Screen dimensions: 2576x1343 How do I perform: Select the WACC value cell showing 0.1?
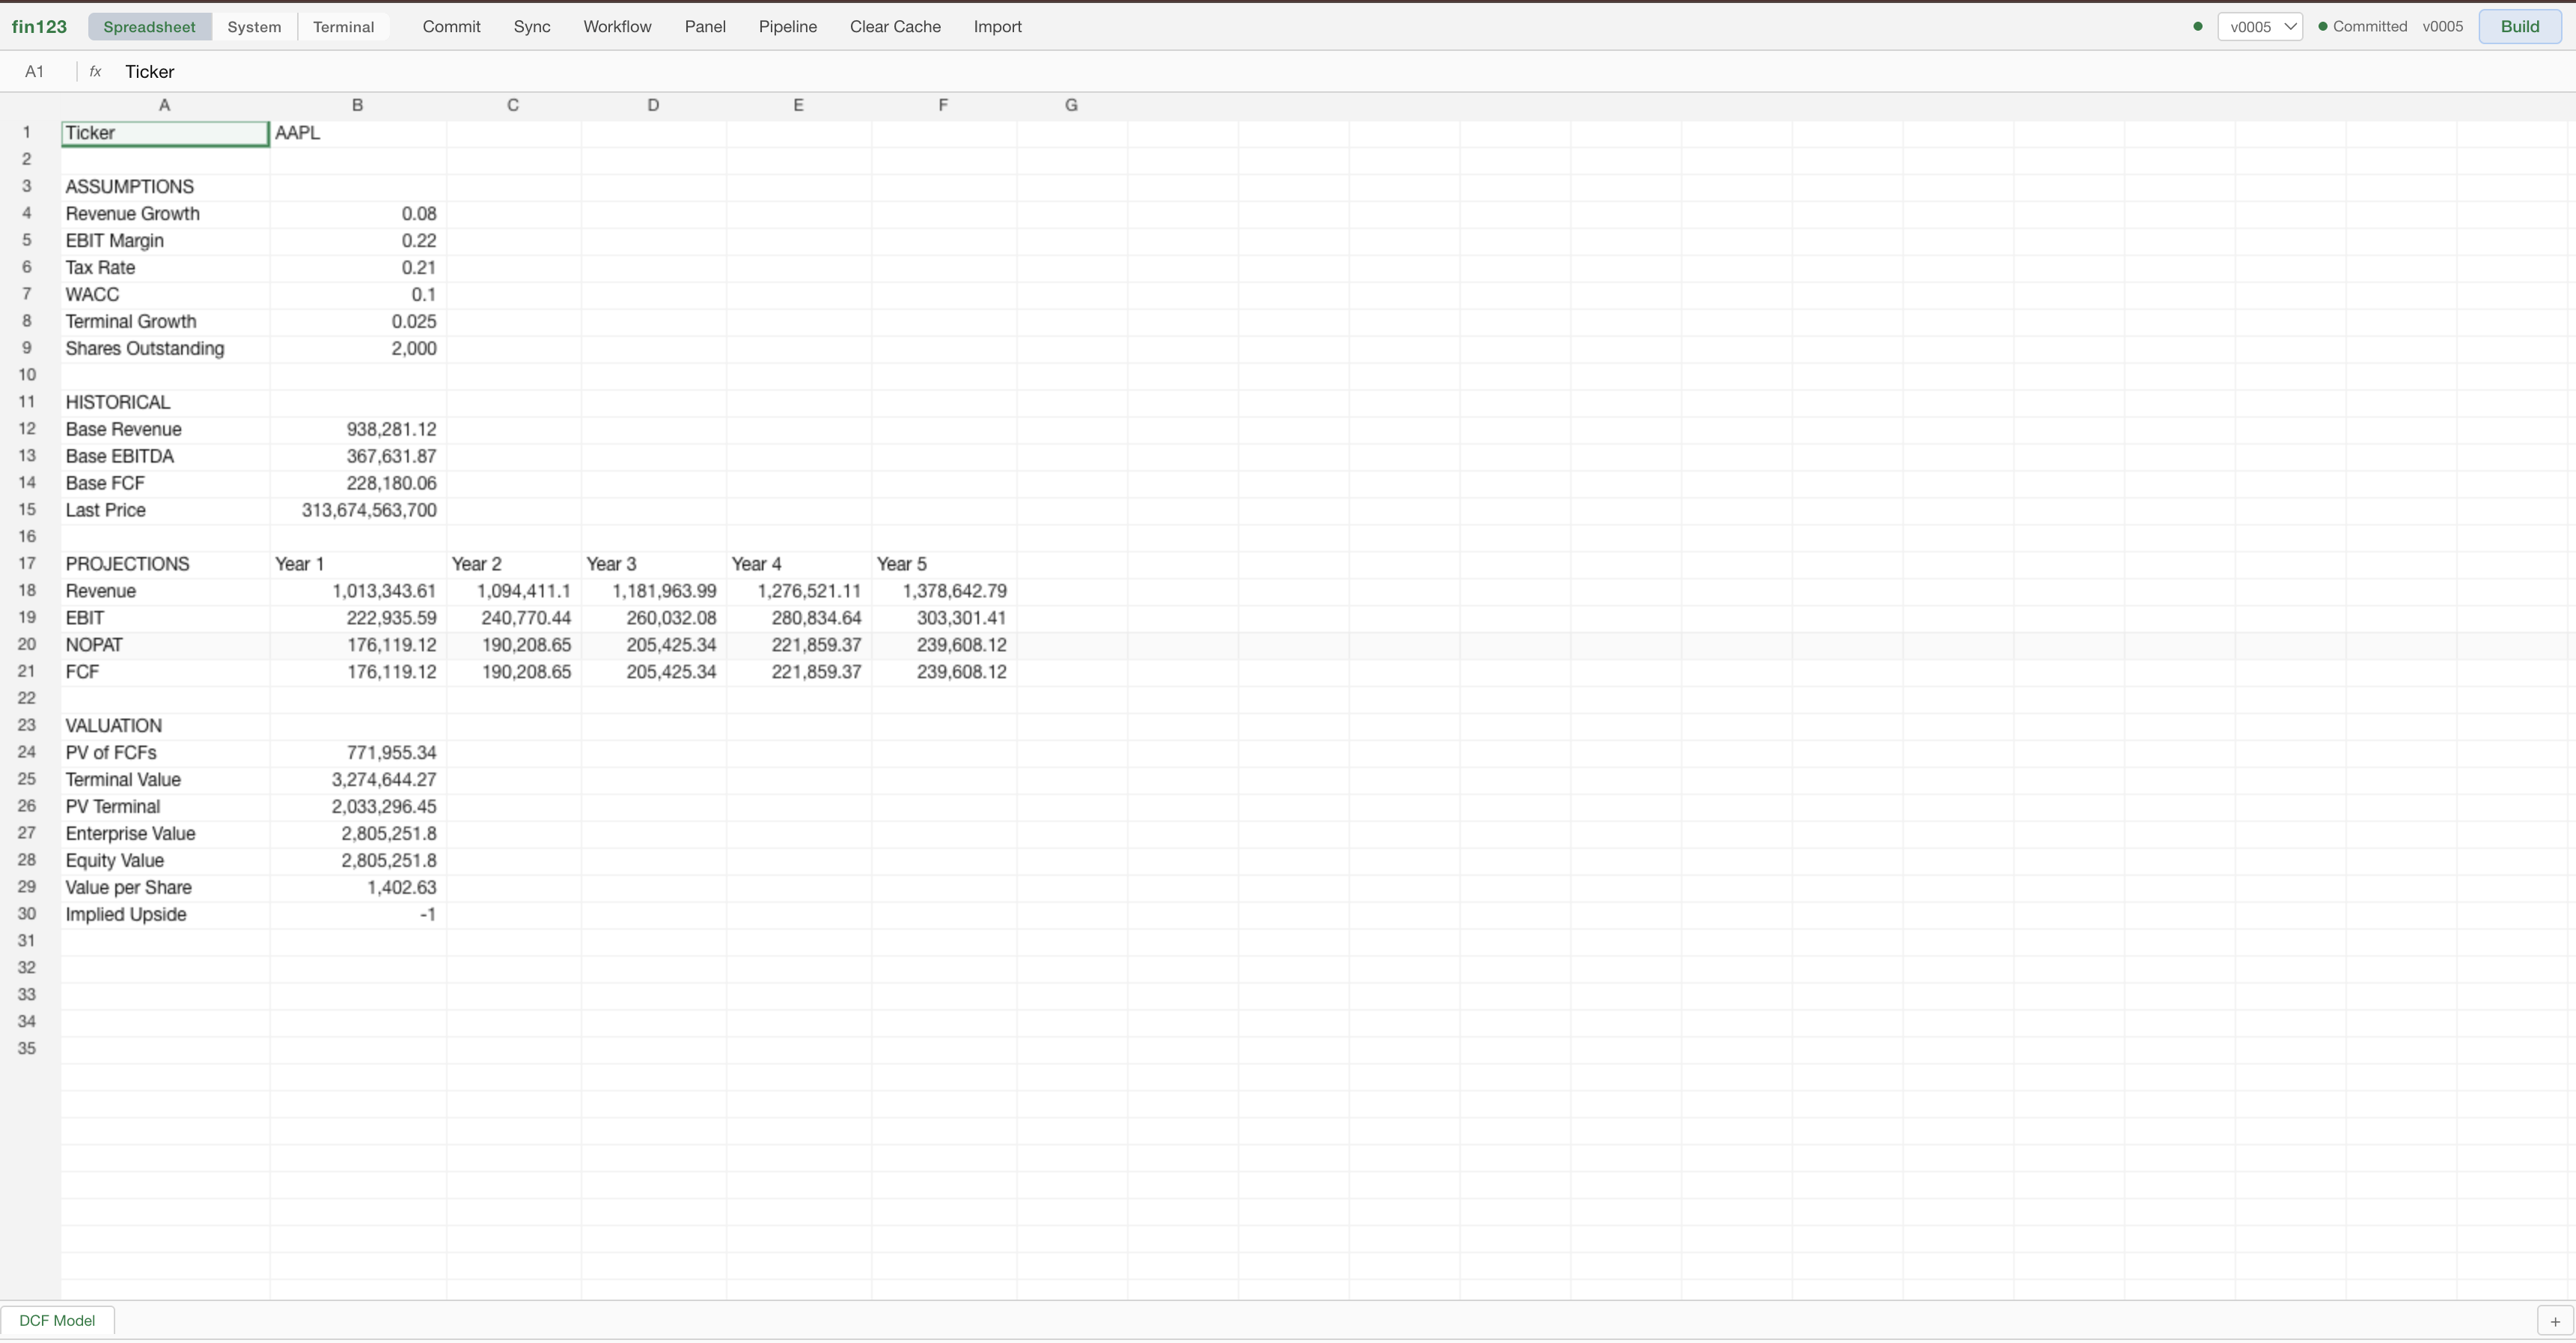[357, 294]
